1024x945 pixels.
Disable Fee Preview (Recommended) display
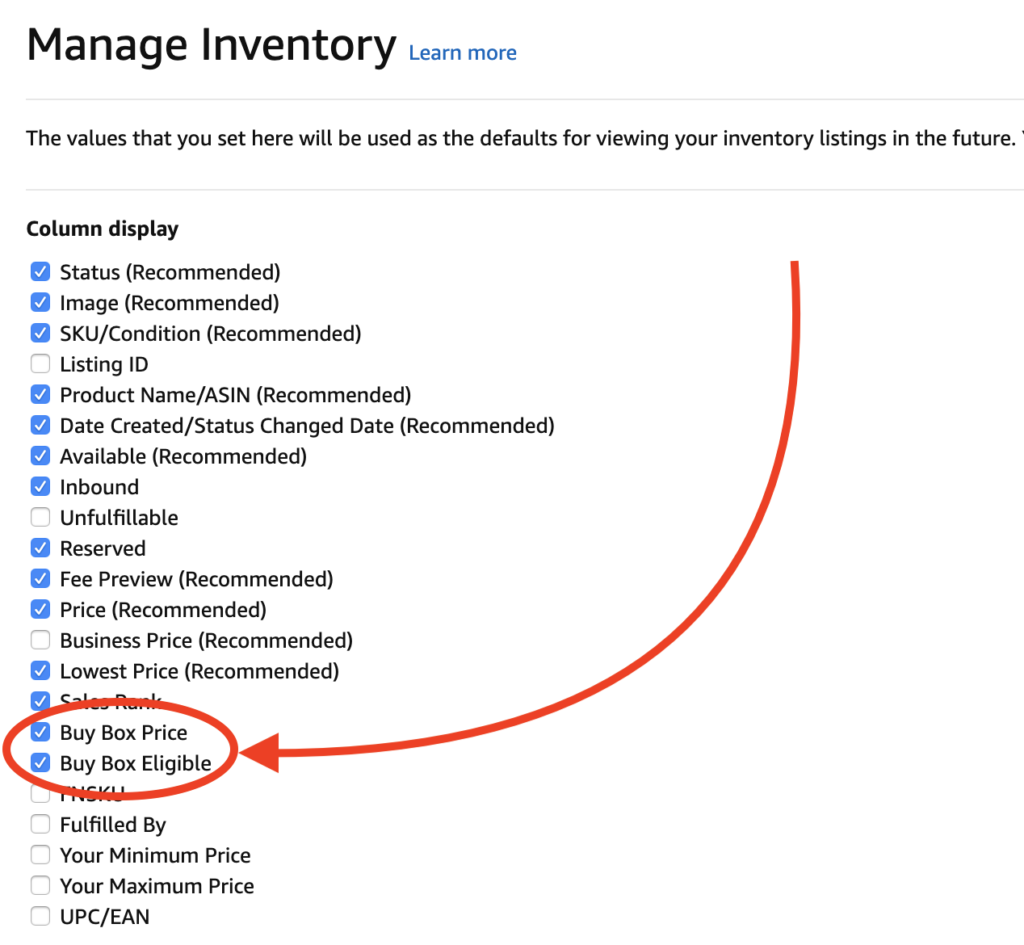[40, 578]
